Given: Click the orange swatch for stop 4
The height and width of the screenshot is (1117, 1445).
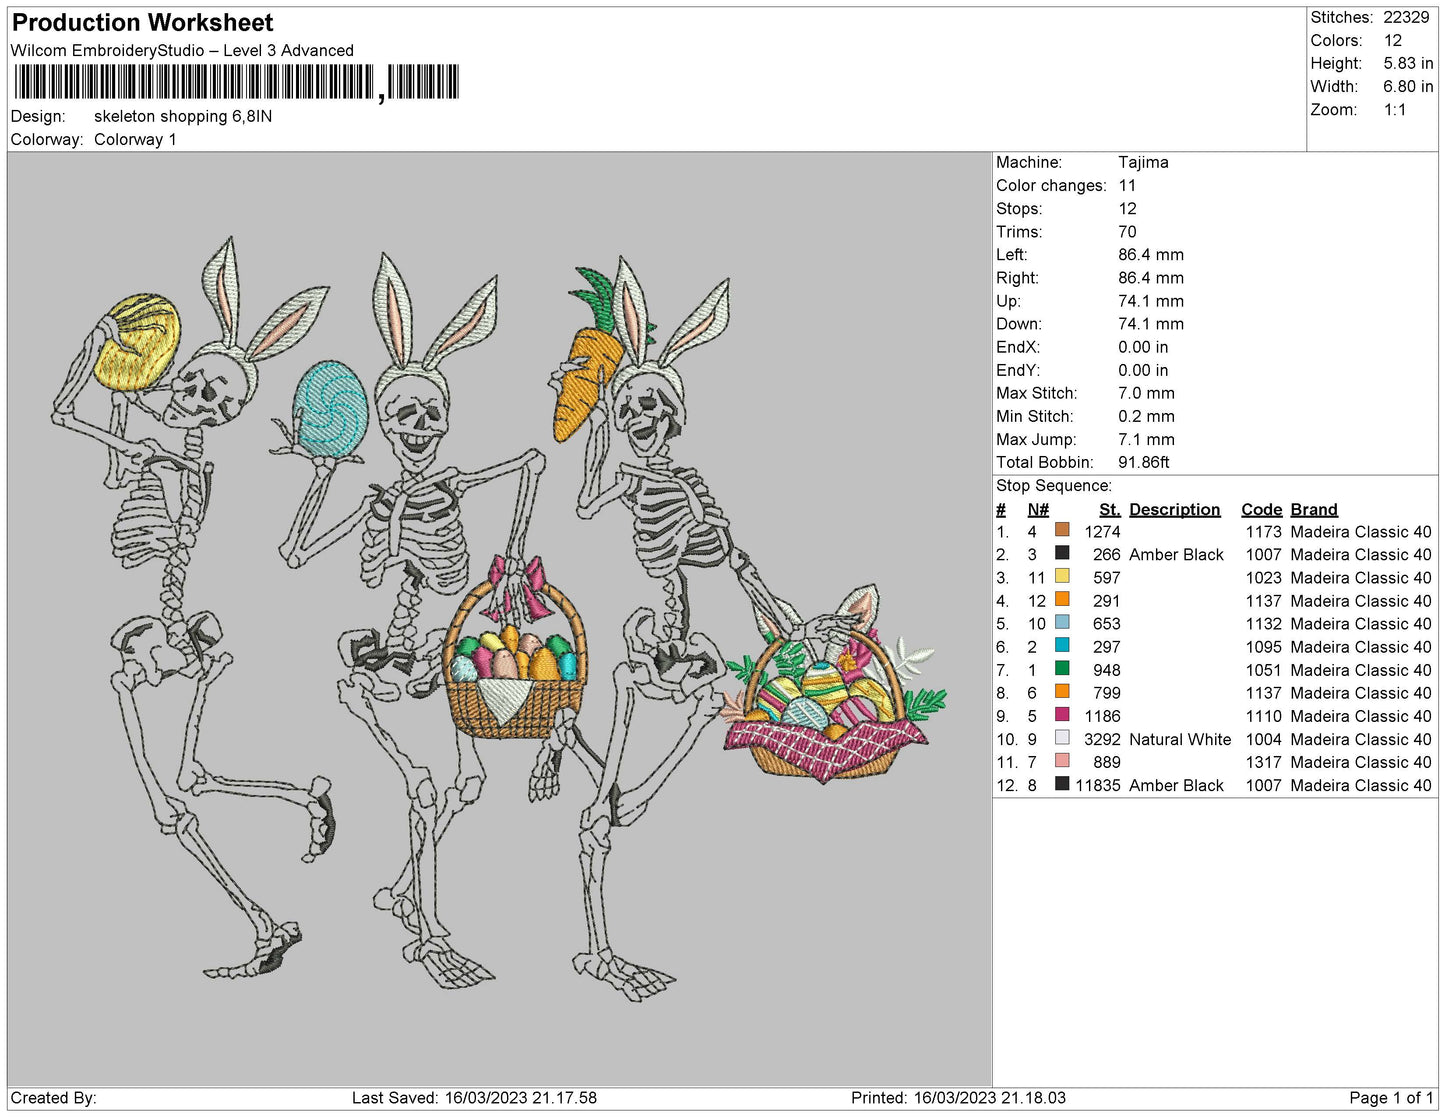Looking at the screenshot, I should tap(1062, 599).
